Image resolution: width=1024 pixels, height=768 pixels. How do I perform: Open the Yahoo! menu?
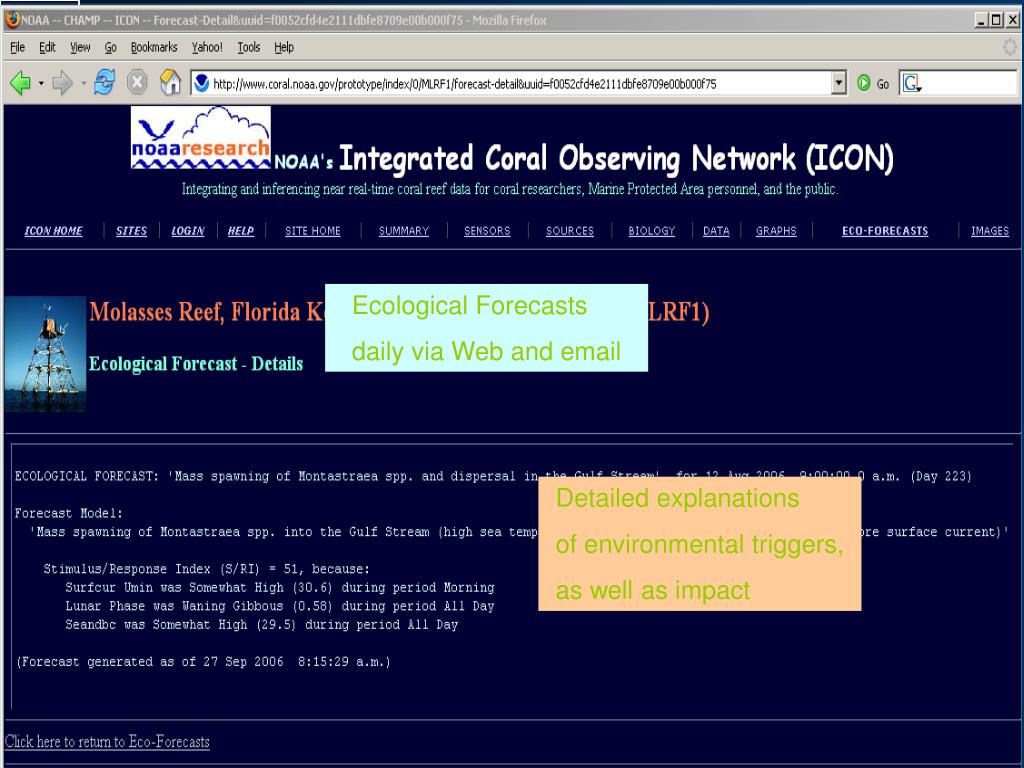click(207, 47)
